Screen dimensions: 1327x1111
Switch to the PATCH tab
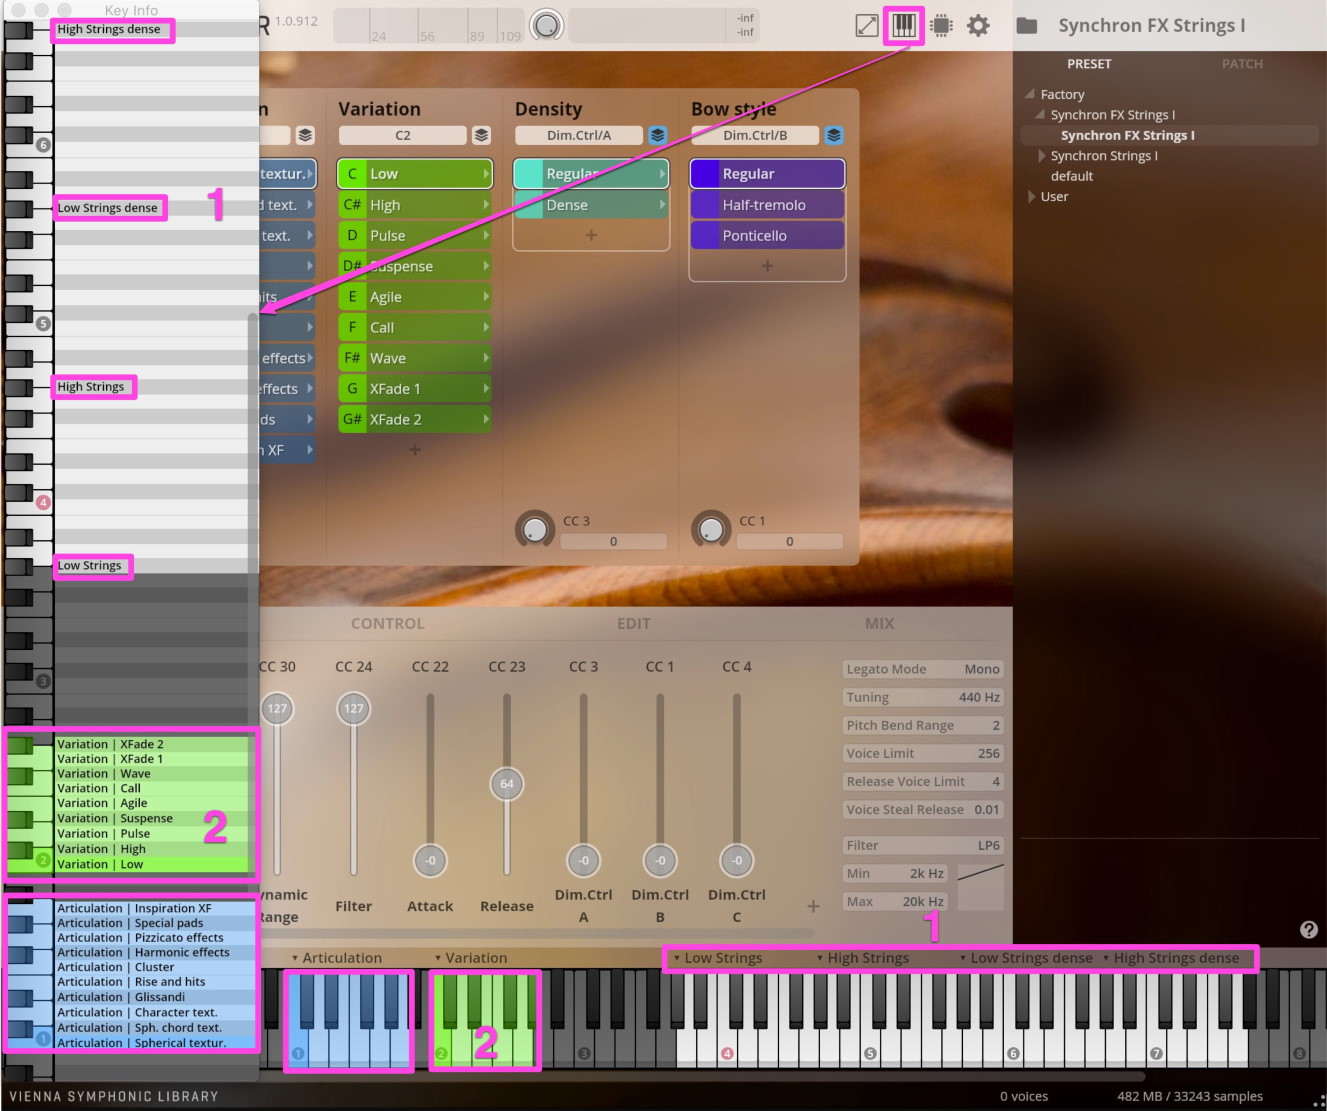[1242, 64]
